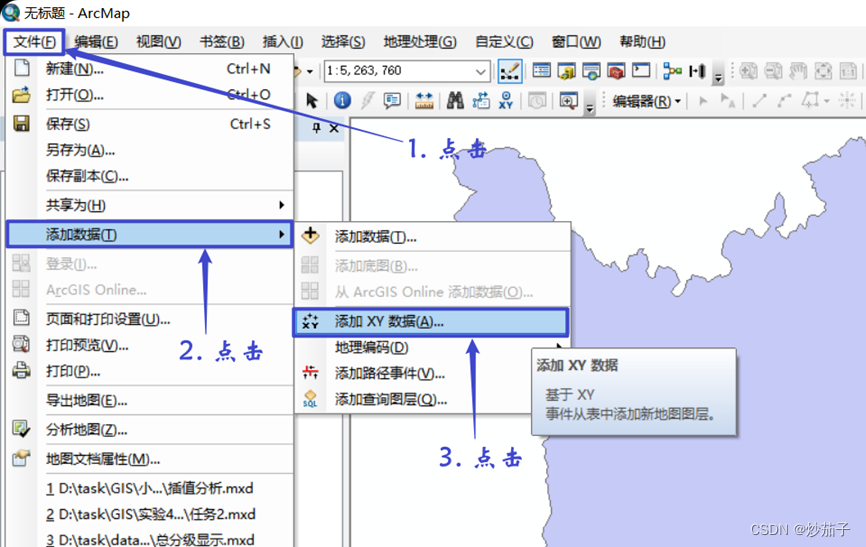This screenshot has height=547, width=866.
Task: Open recent file 3 总分级显示.mxd
Action: coord(150,539)
